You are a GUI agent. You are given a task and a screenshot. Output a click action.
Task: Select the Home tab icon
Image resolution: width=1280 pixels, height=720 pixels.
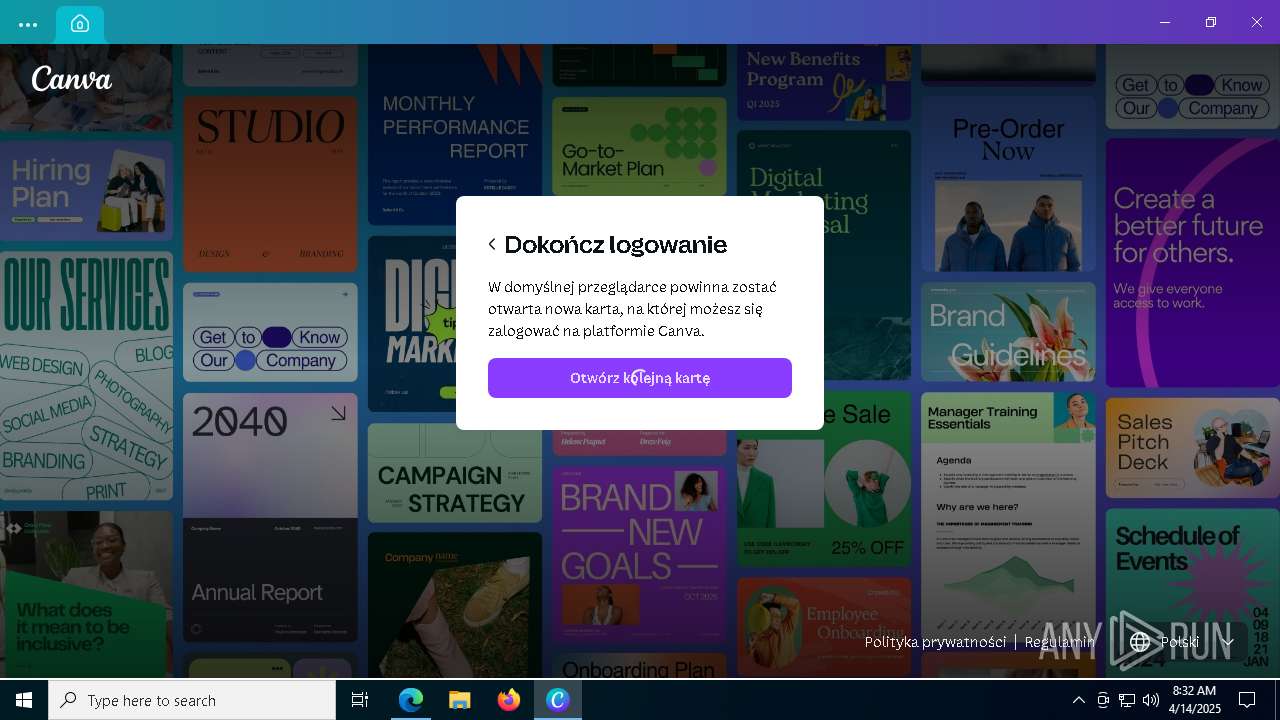(80, 24)
